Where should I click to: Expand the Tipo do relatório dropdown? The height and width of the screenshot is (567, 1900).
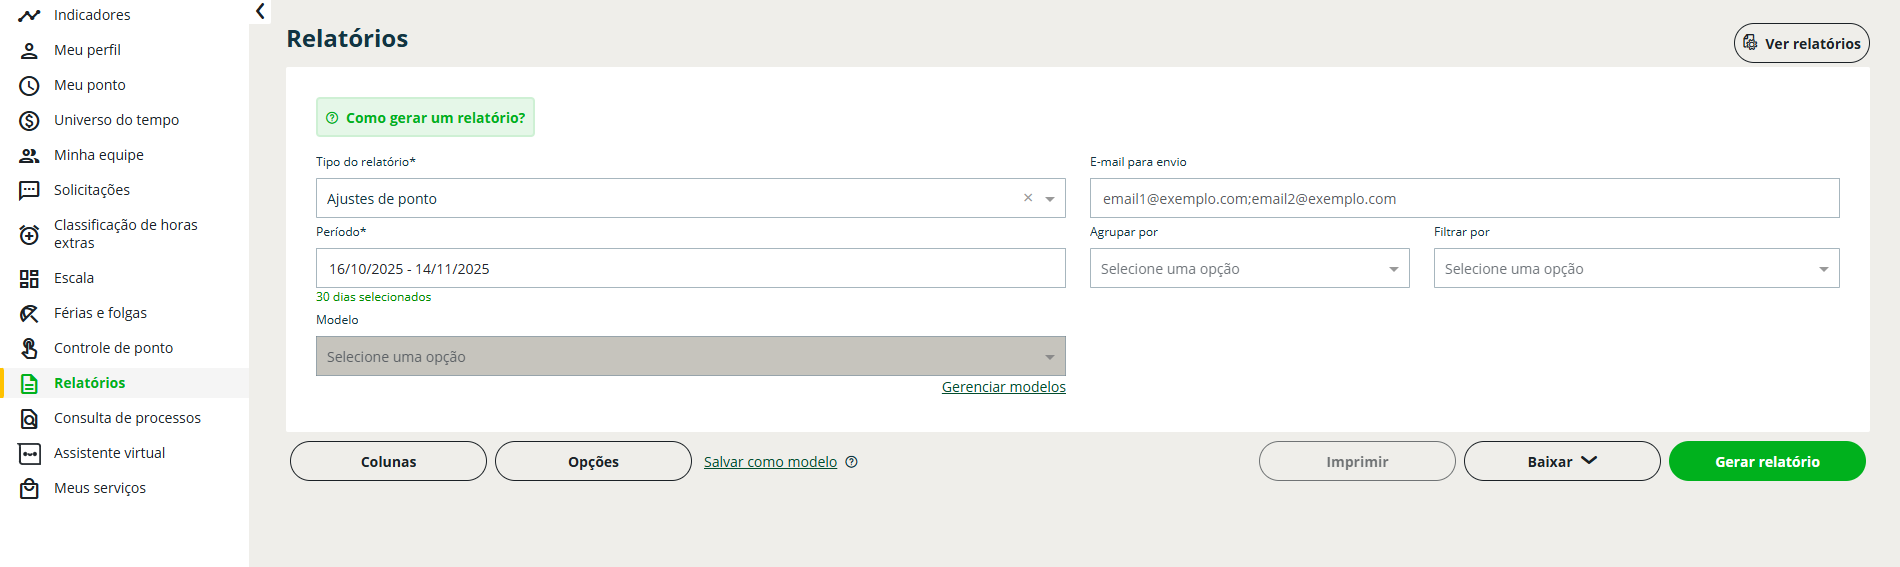1050,199
